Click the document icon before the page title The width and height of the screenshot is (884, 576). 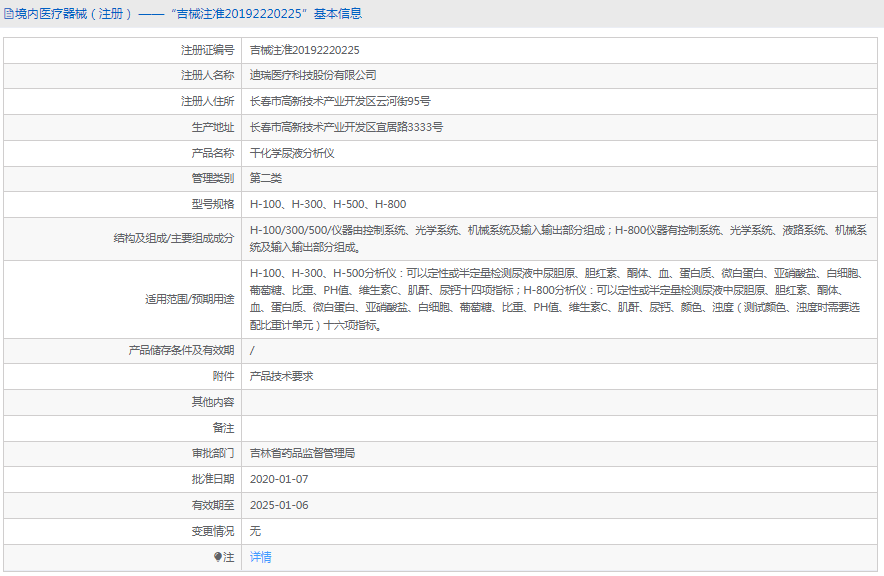(11, 13)
